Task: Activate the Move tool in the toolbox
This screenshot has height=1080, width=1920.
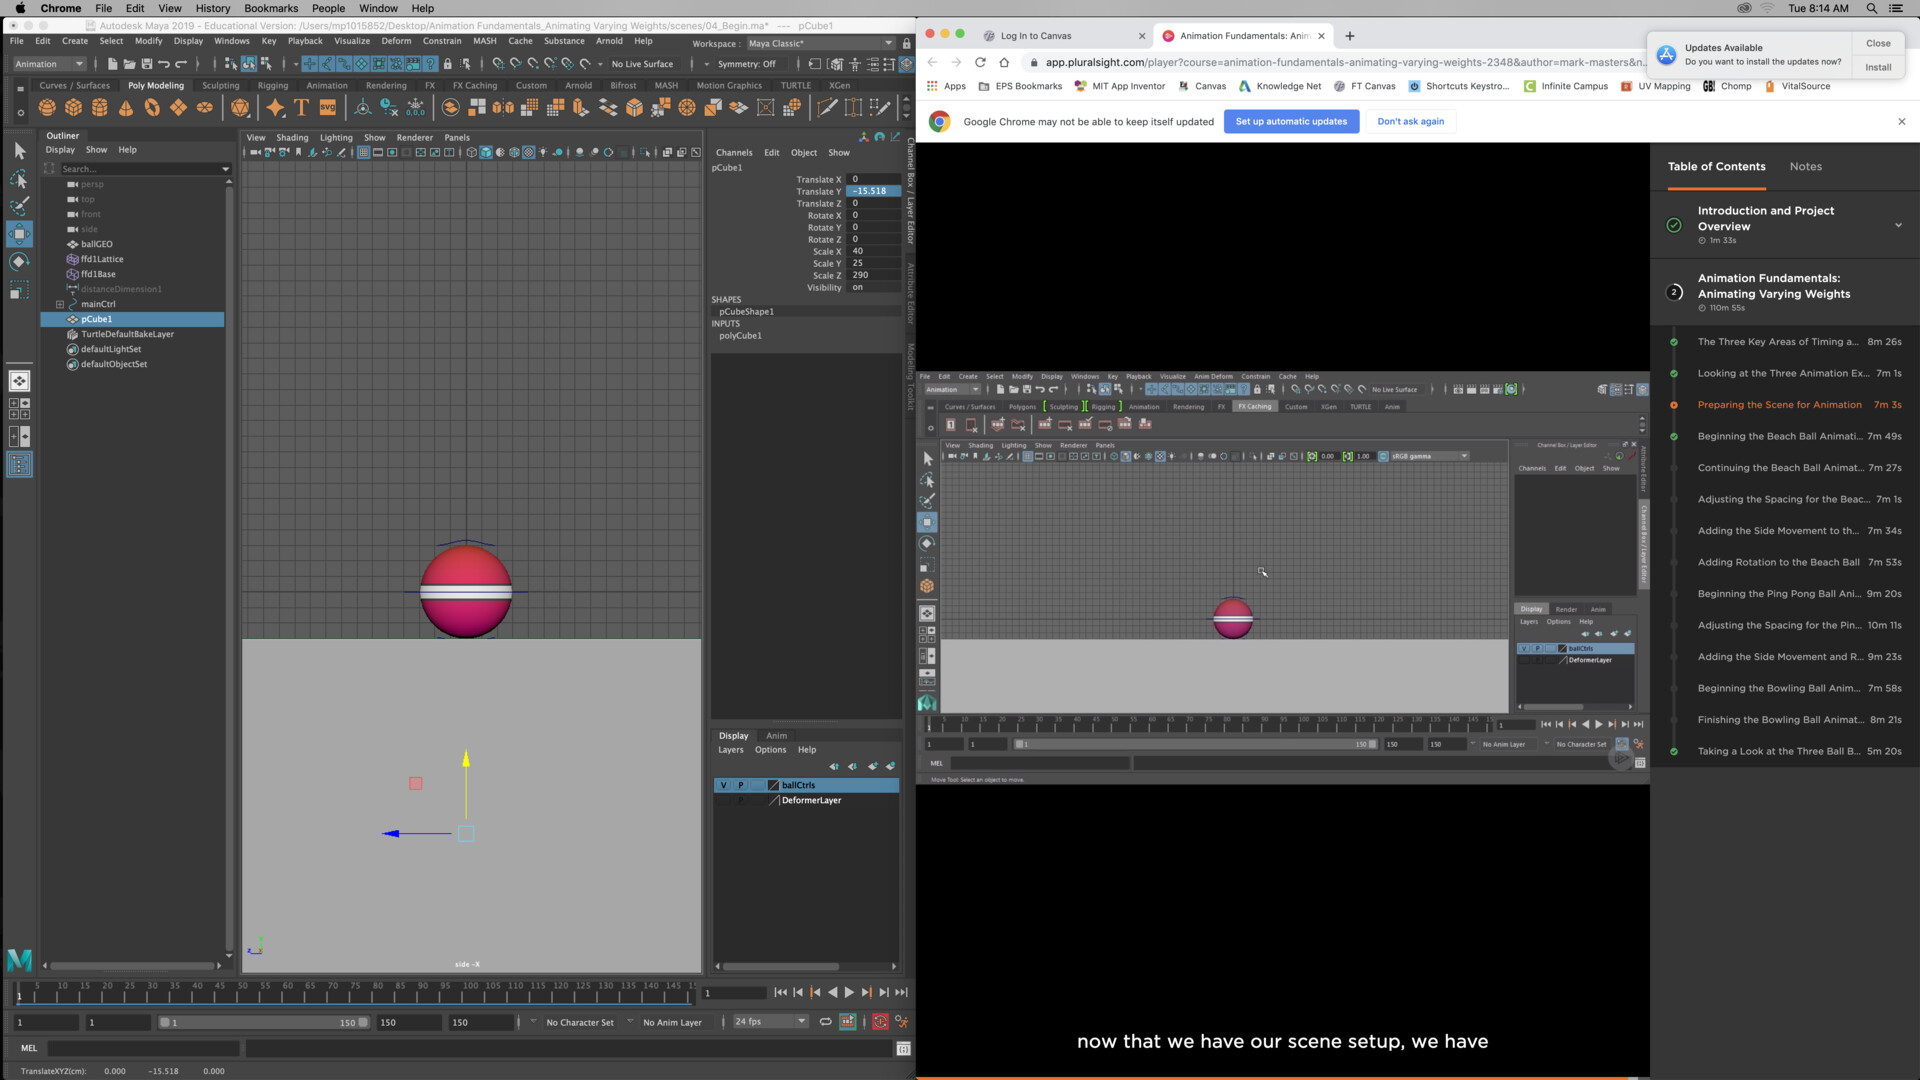Action: [x=18, y=233]
